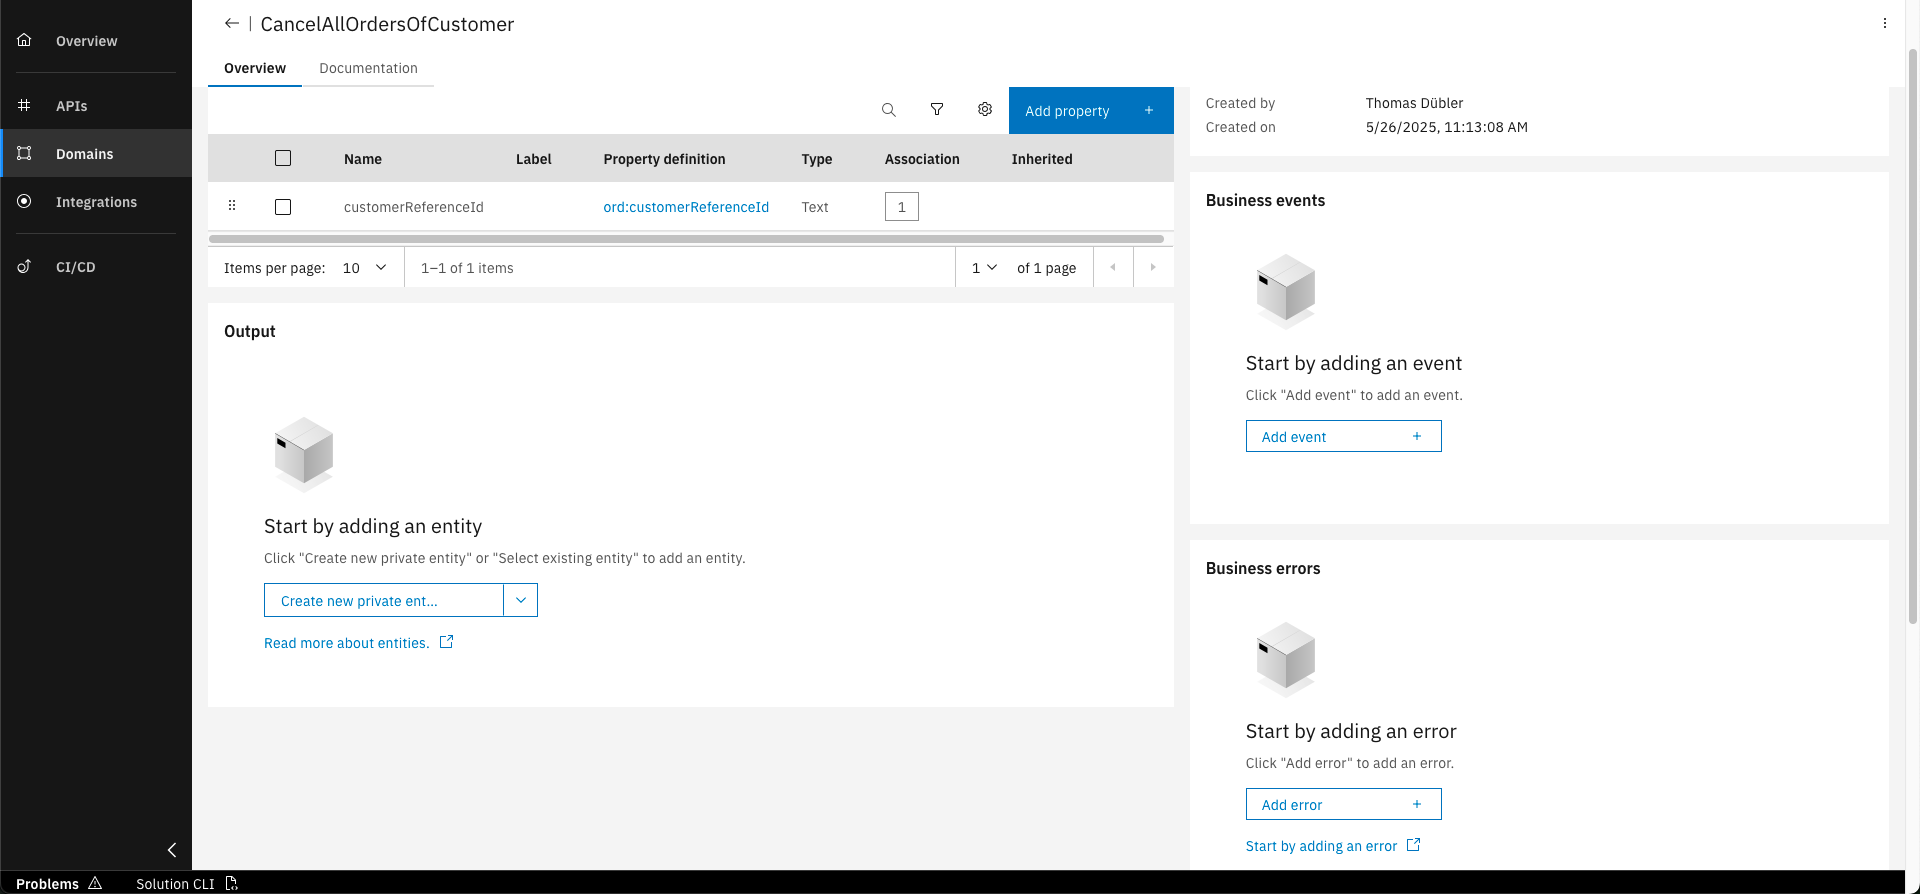Viewport: 1920px width, 894px height.
Task: Click the APIs hash icon in the sidebar
Action: tap(25, 105)
